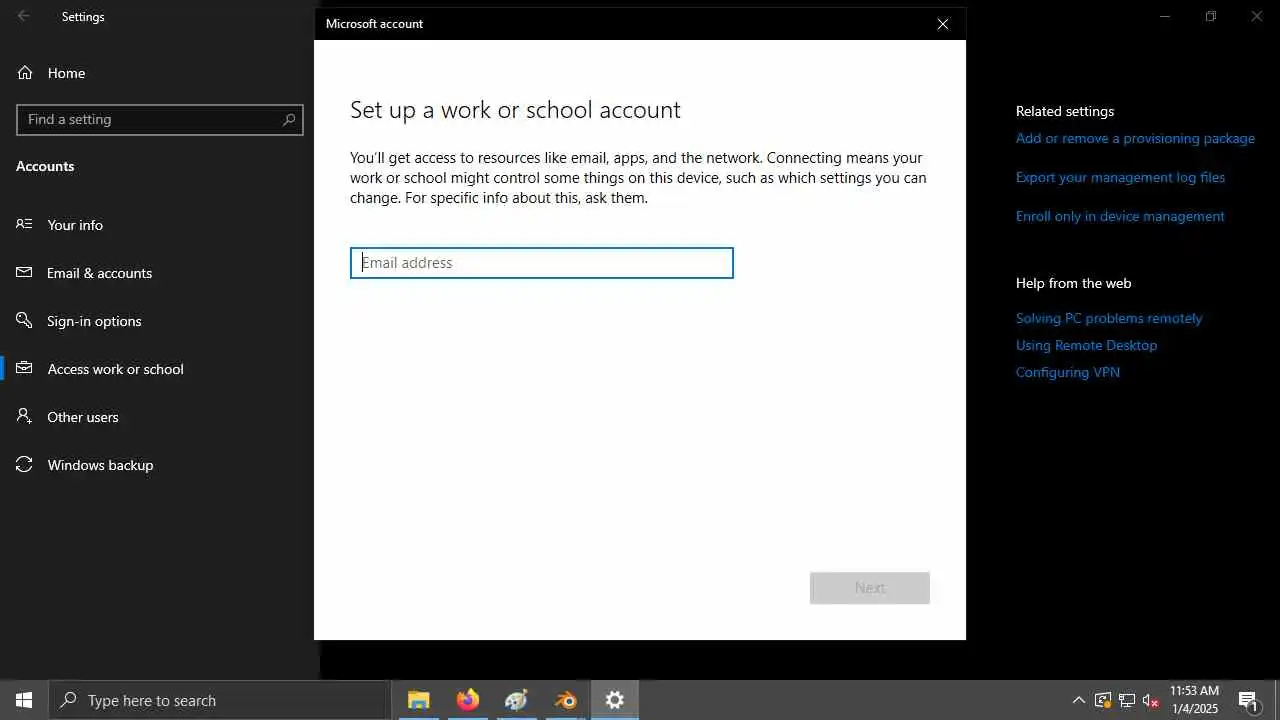Click the Other users person icon
Screen dimensions: 1280x720
click(x=25, y=416)
